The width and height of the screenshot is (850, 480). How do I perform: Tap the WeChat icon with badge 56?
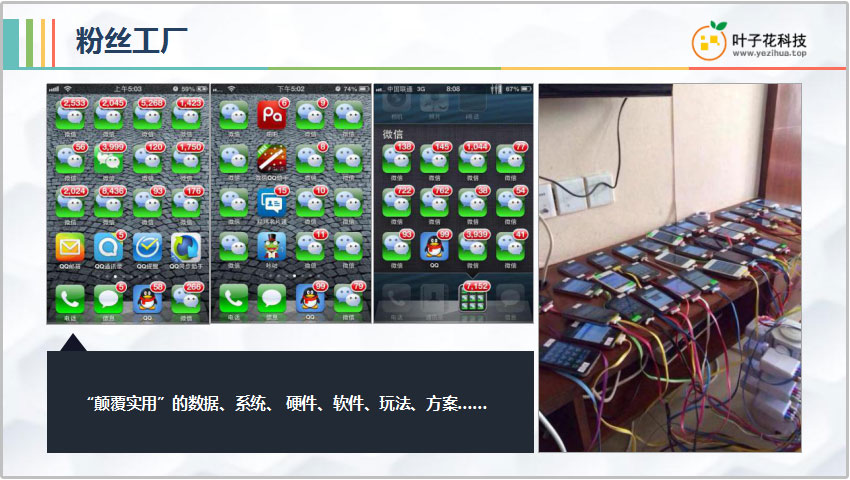pyautogui.click(x=70, y=159)
